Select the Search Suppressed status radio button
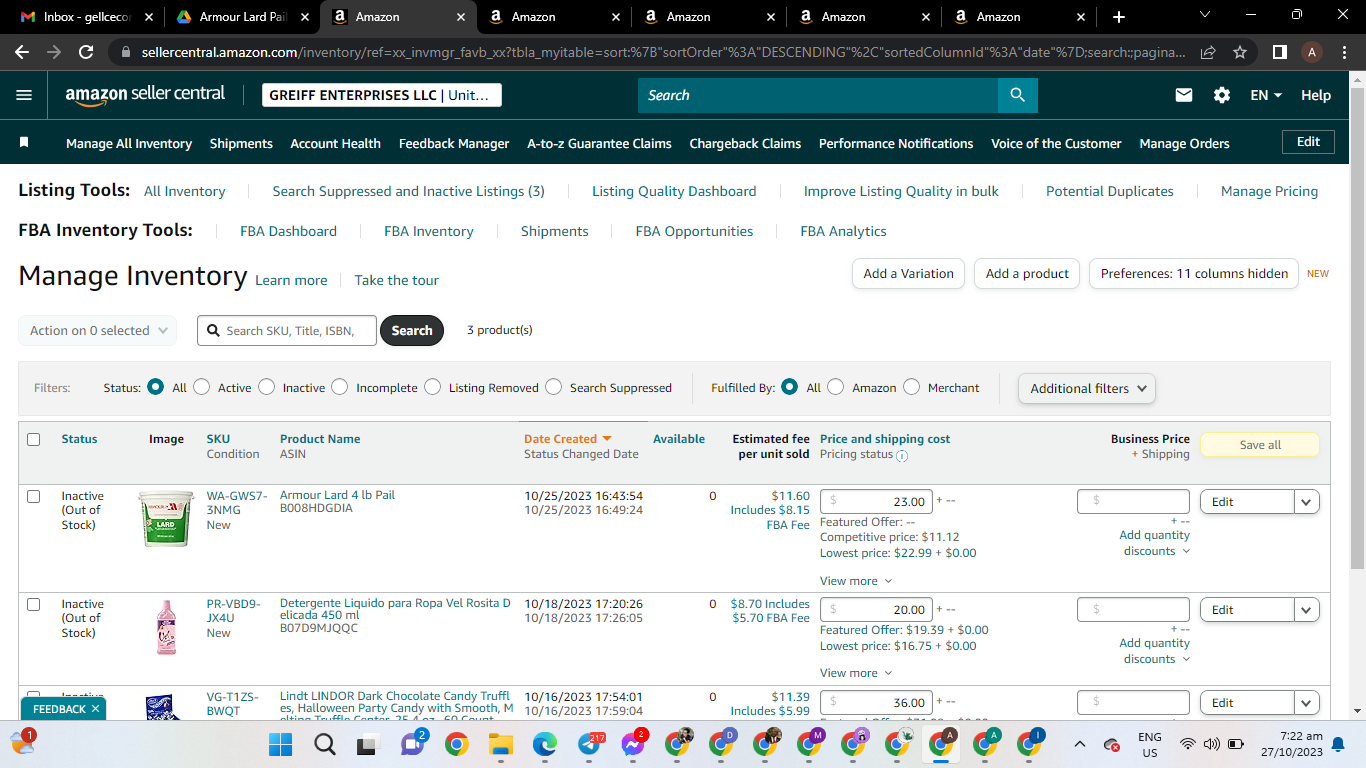The height and width of the screenshot is (768, 1366). (553, 387)
